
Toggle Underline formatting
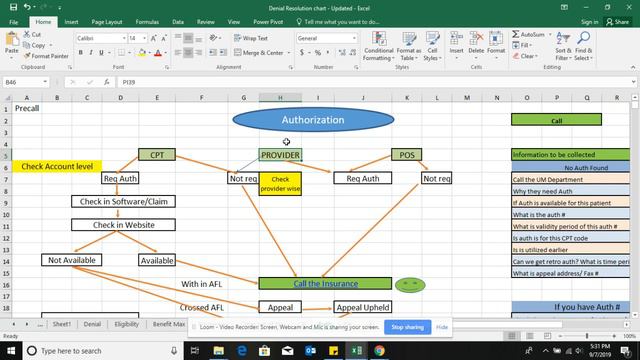(x=101, y=53)
